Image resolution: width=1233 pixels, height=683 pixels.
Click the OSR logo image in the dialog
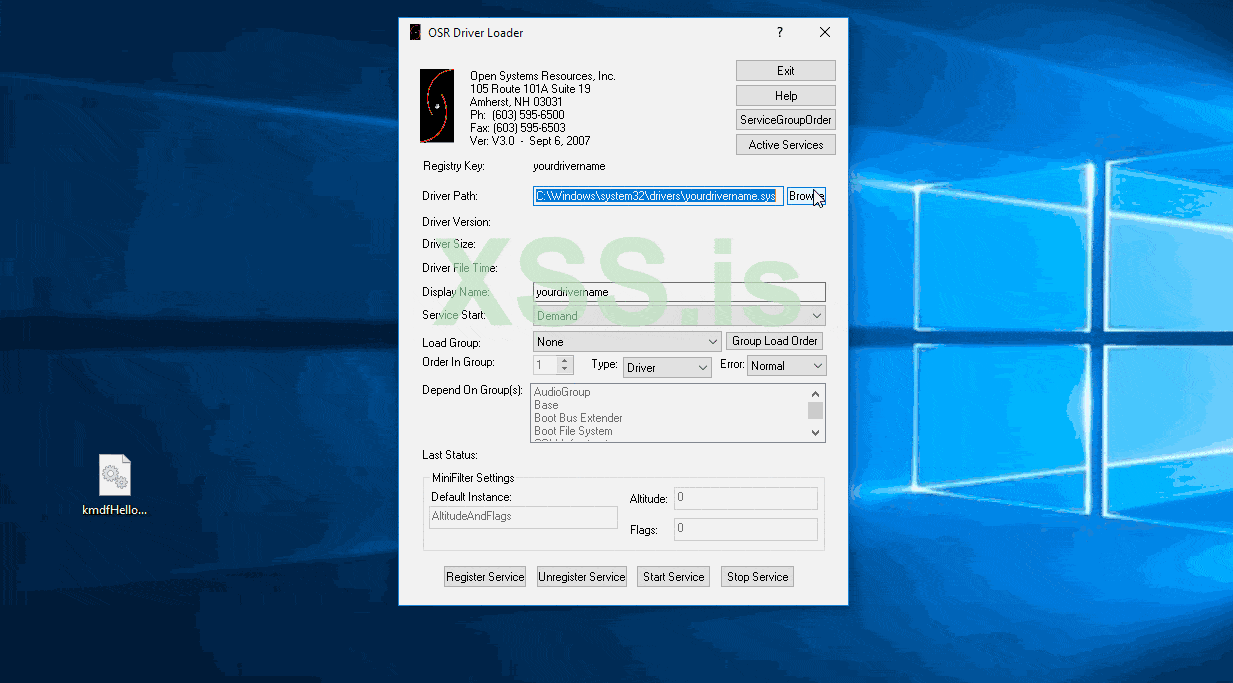(x=436, y=105)
